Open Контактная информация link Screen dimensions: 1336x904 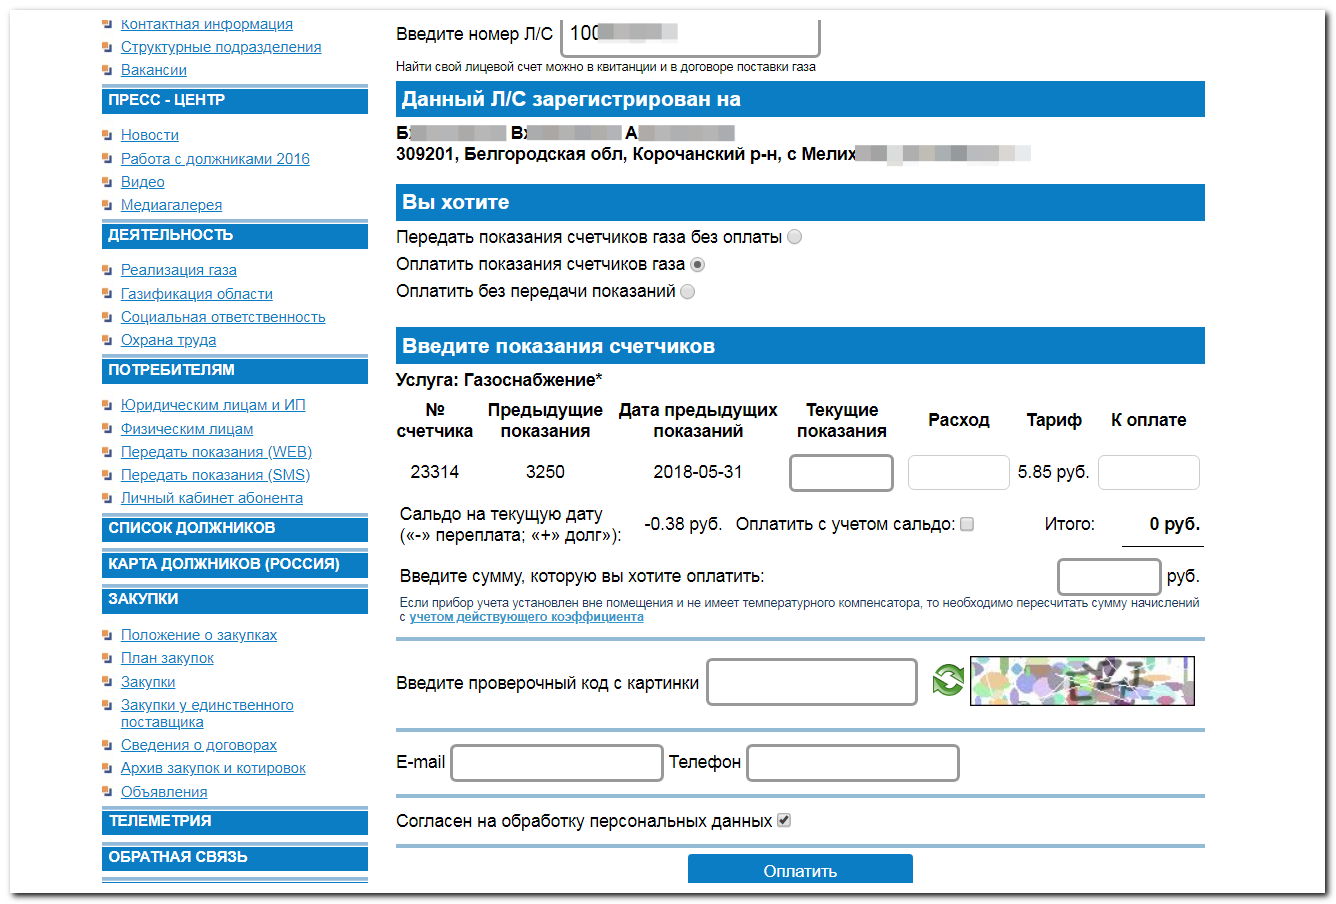[207, 24]
